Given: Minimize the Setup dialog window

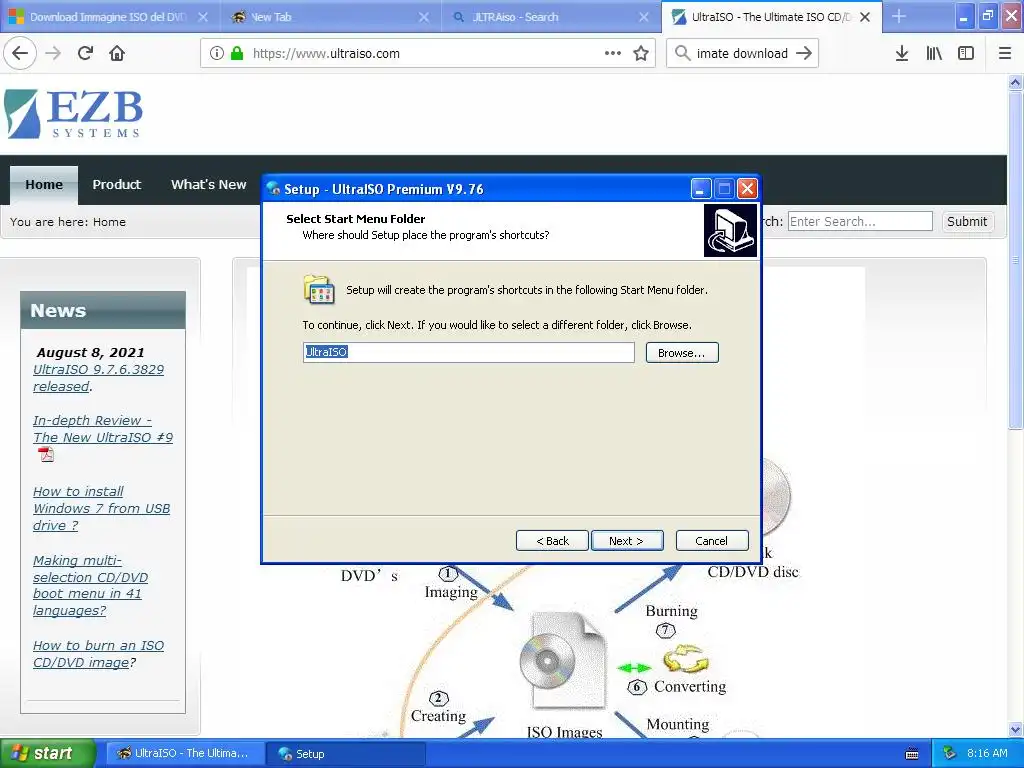Looking at the screenshot, I should 700,189.
